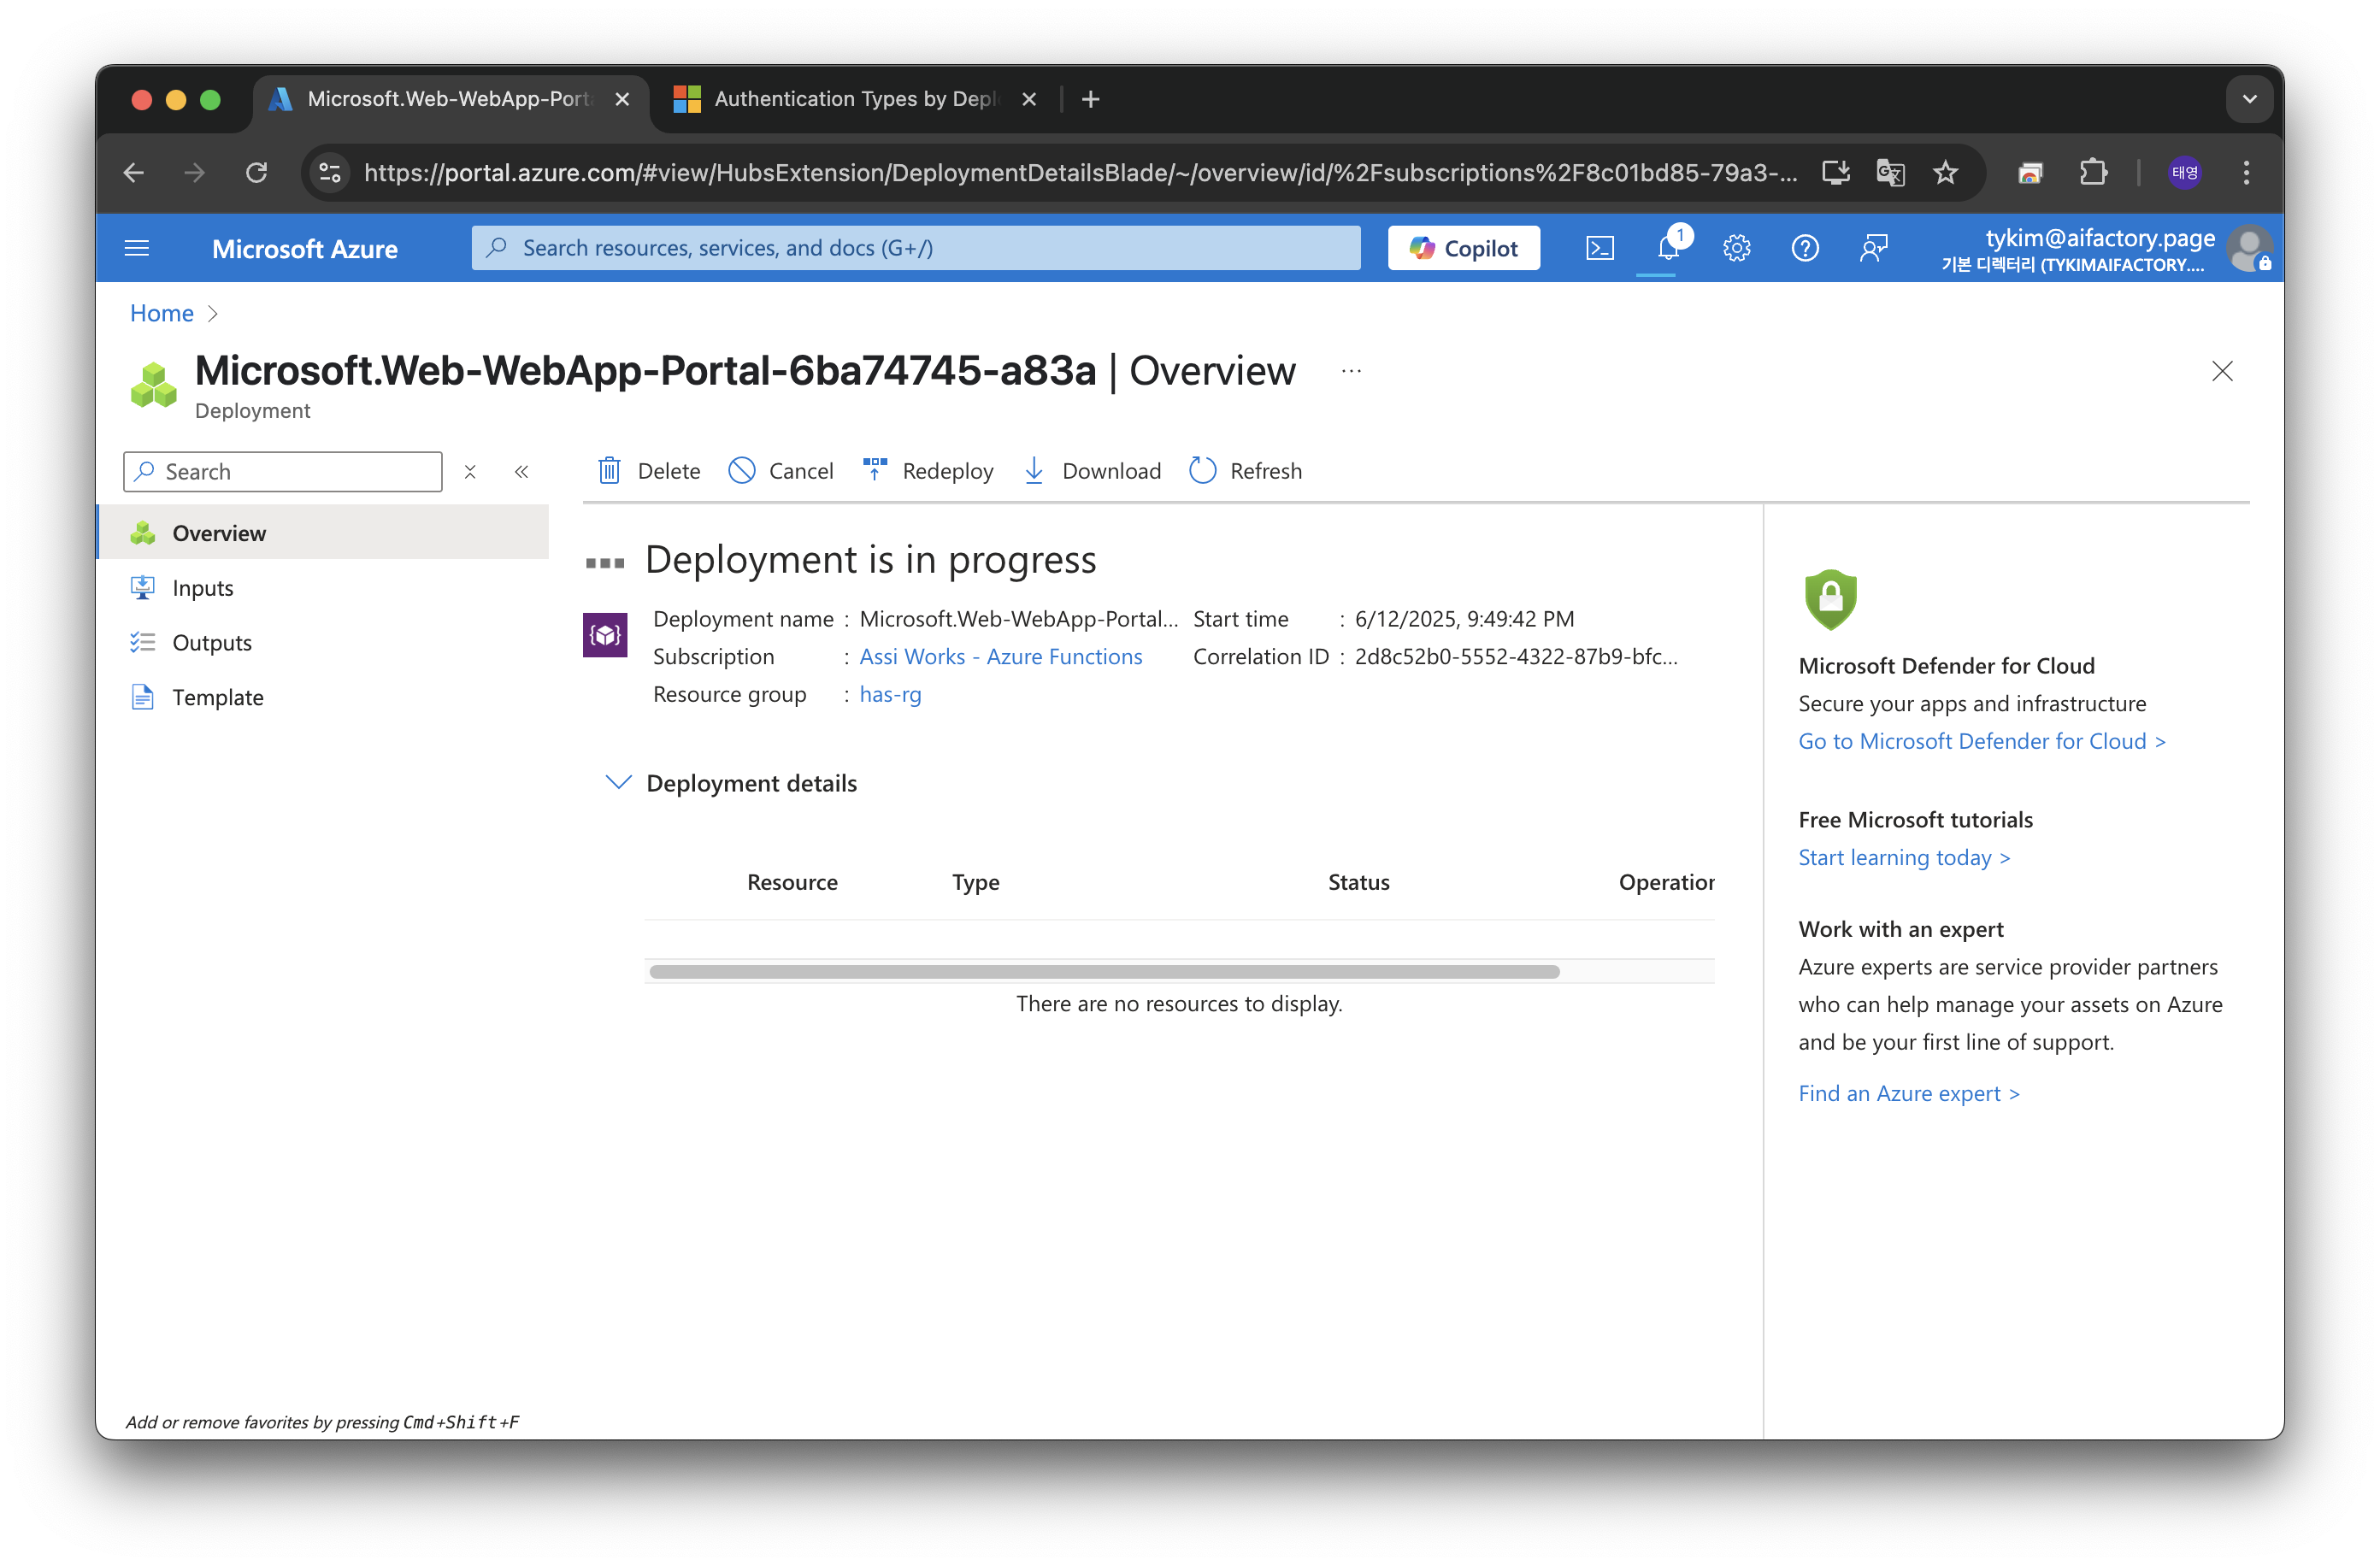Click the Search resources input field
The image size is (2380, 1566).
click(x=915, y=248)
